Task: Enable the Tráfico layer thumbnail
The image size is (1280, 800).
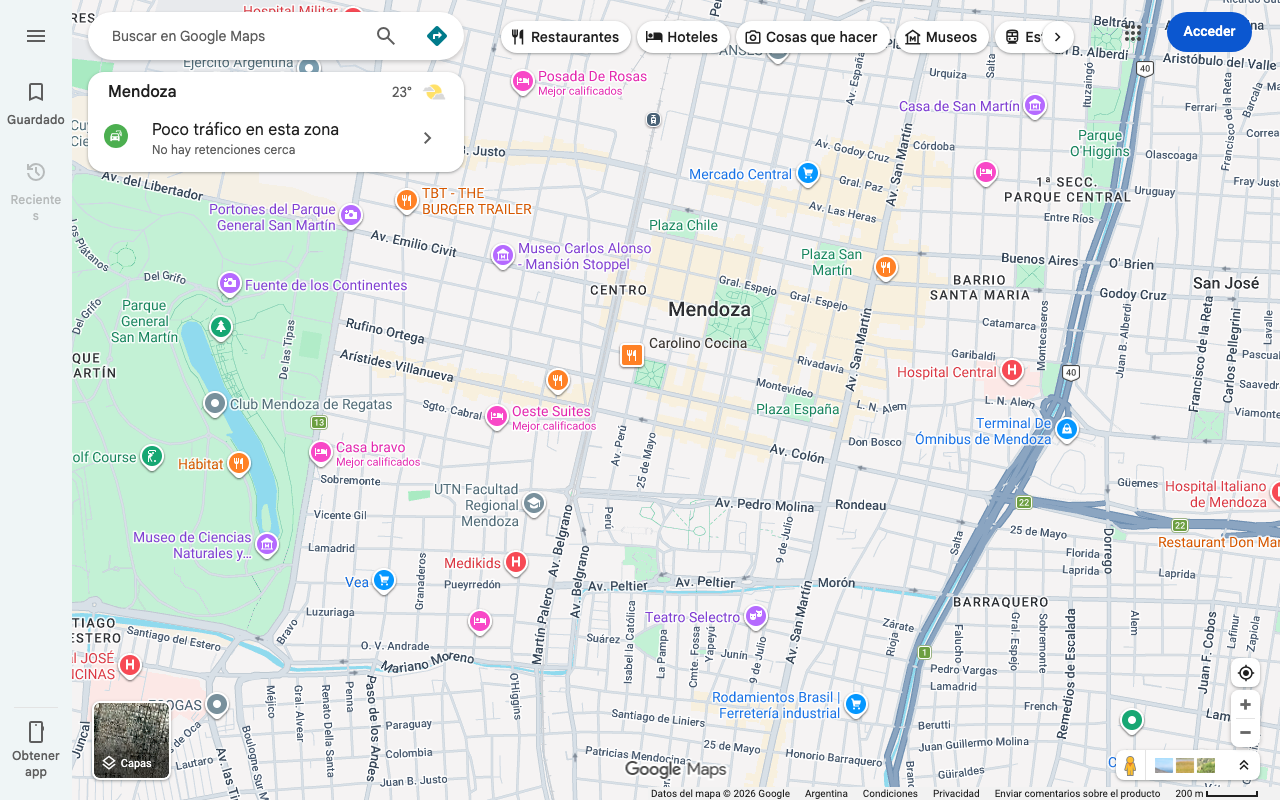Action: pyautogui.click(x=1164, y=765)
